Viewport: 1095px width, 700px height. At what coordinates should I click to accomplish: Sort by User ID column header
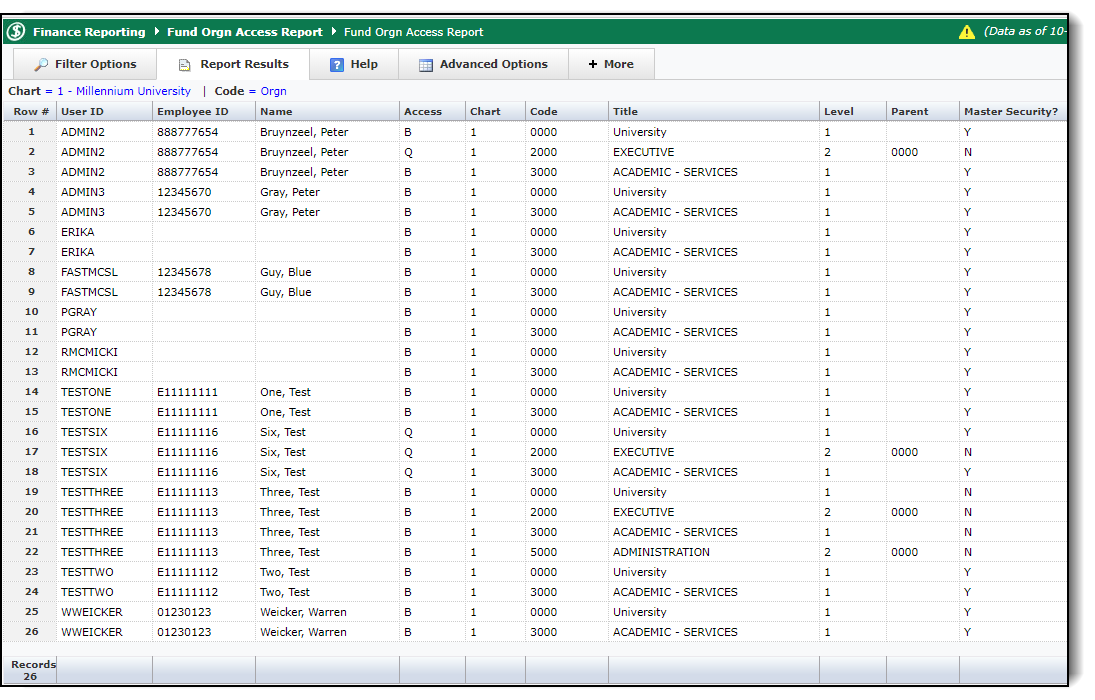(x=82, y=112)
